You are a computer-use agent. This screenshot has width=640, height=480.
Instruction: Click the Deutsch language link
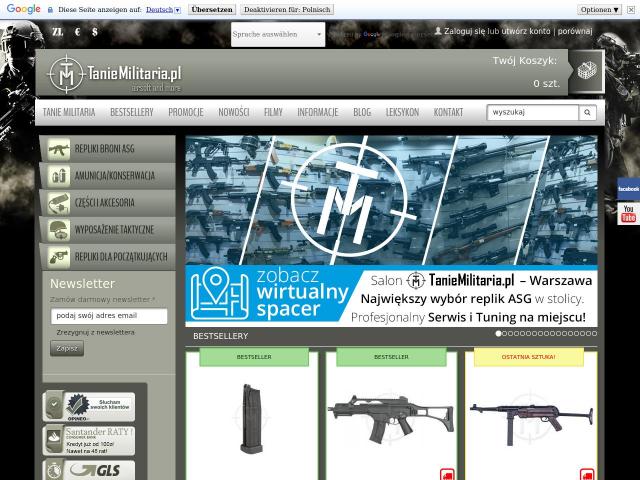click(159, 9)
